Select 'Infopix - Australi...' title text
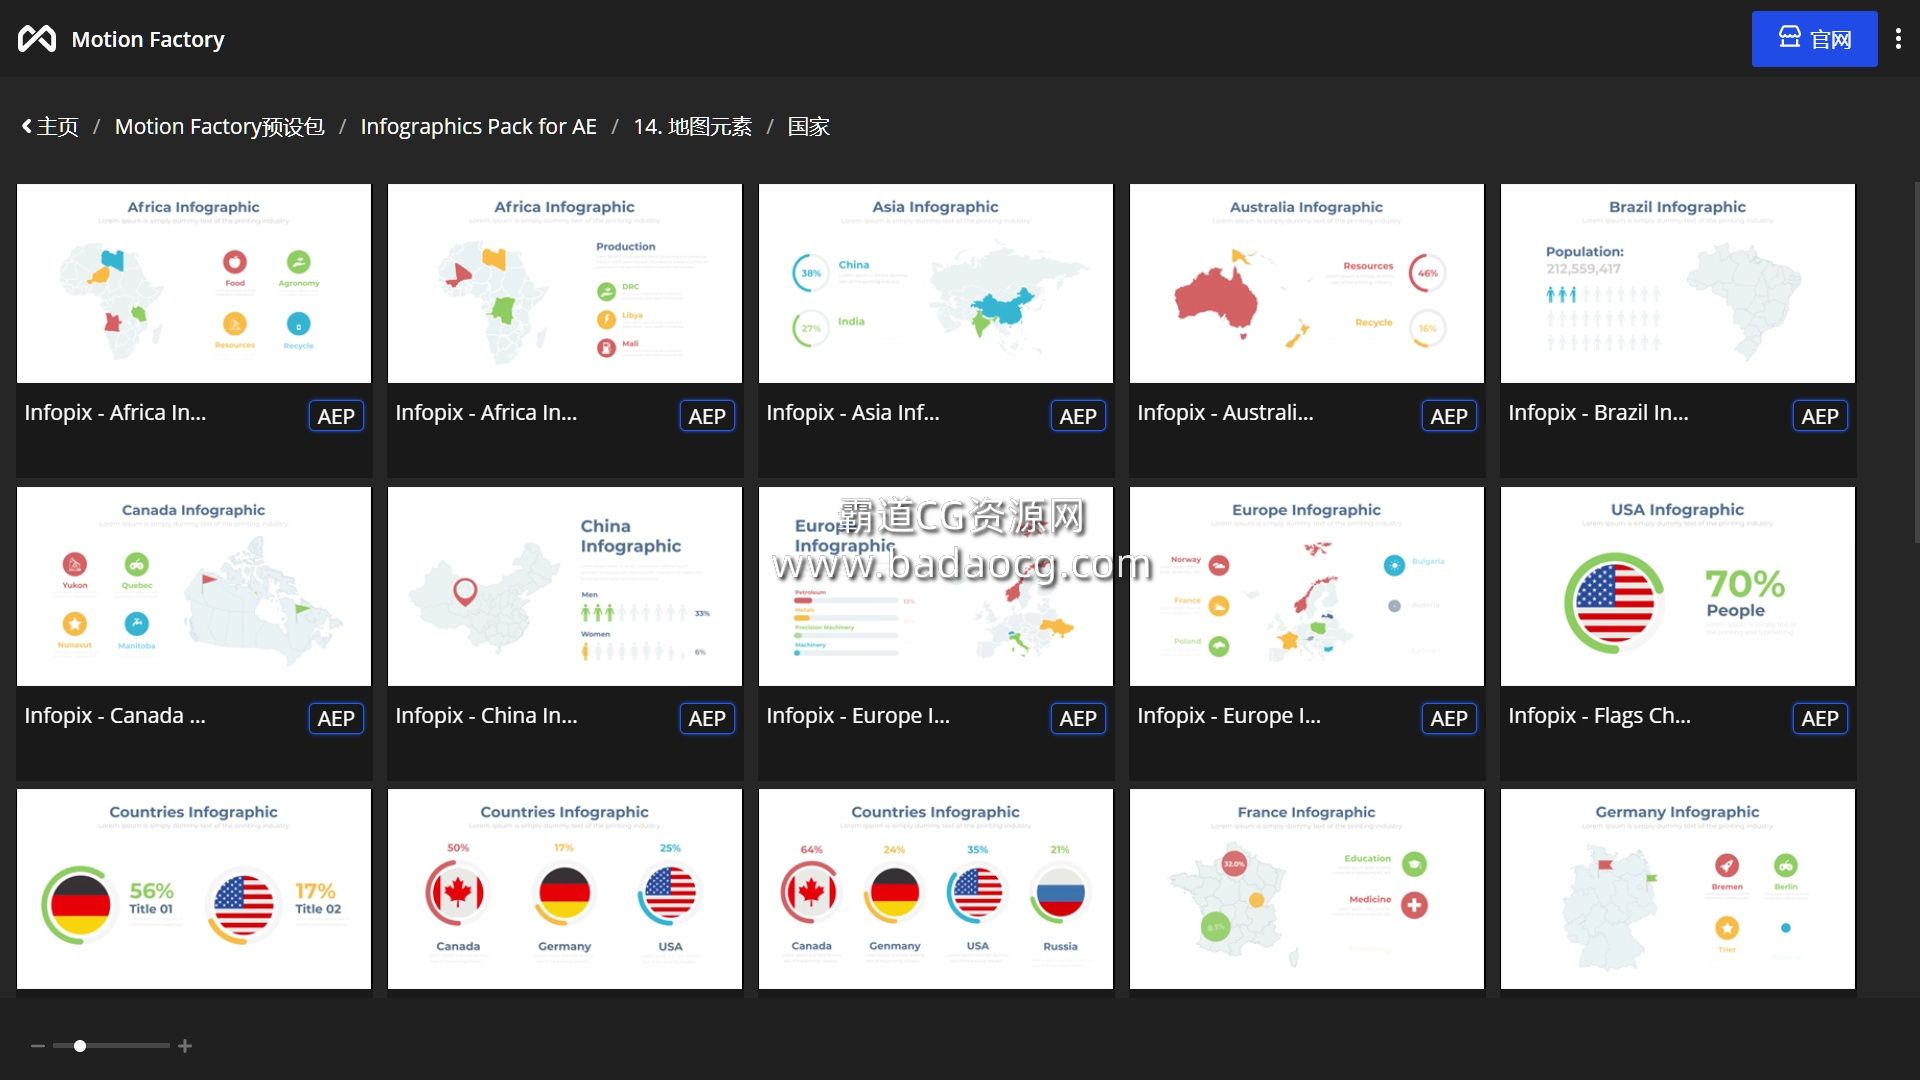The height and width of the screenshot is (1080, 1920). click(x=1225, y=413)
